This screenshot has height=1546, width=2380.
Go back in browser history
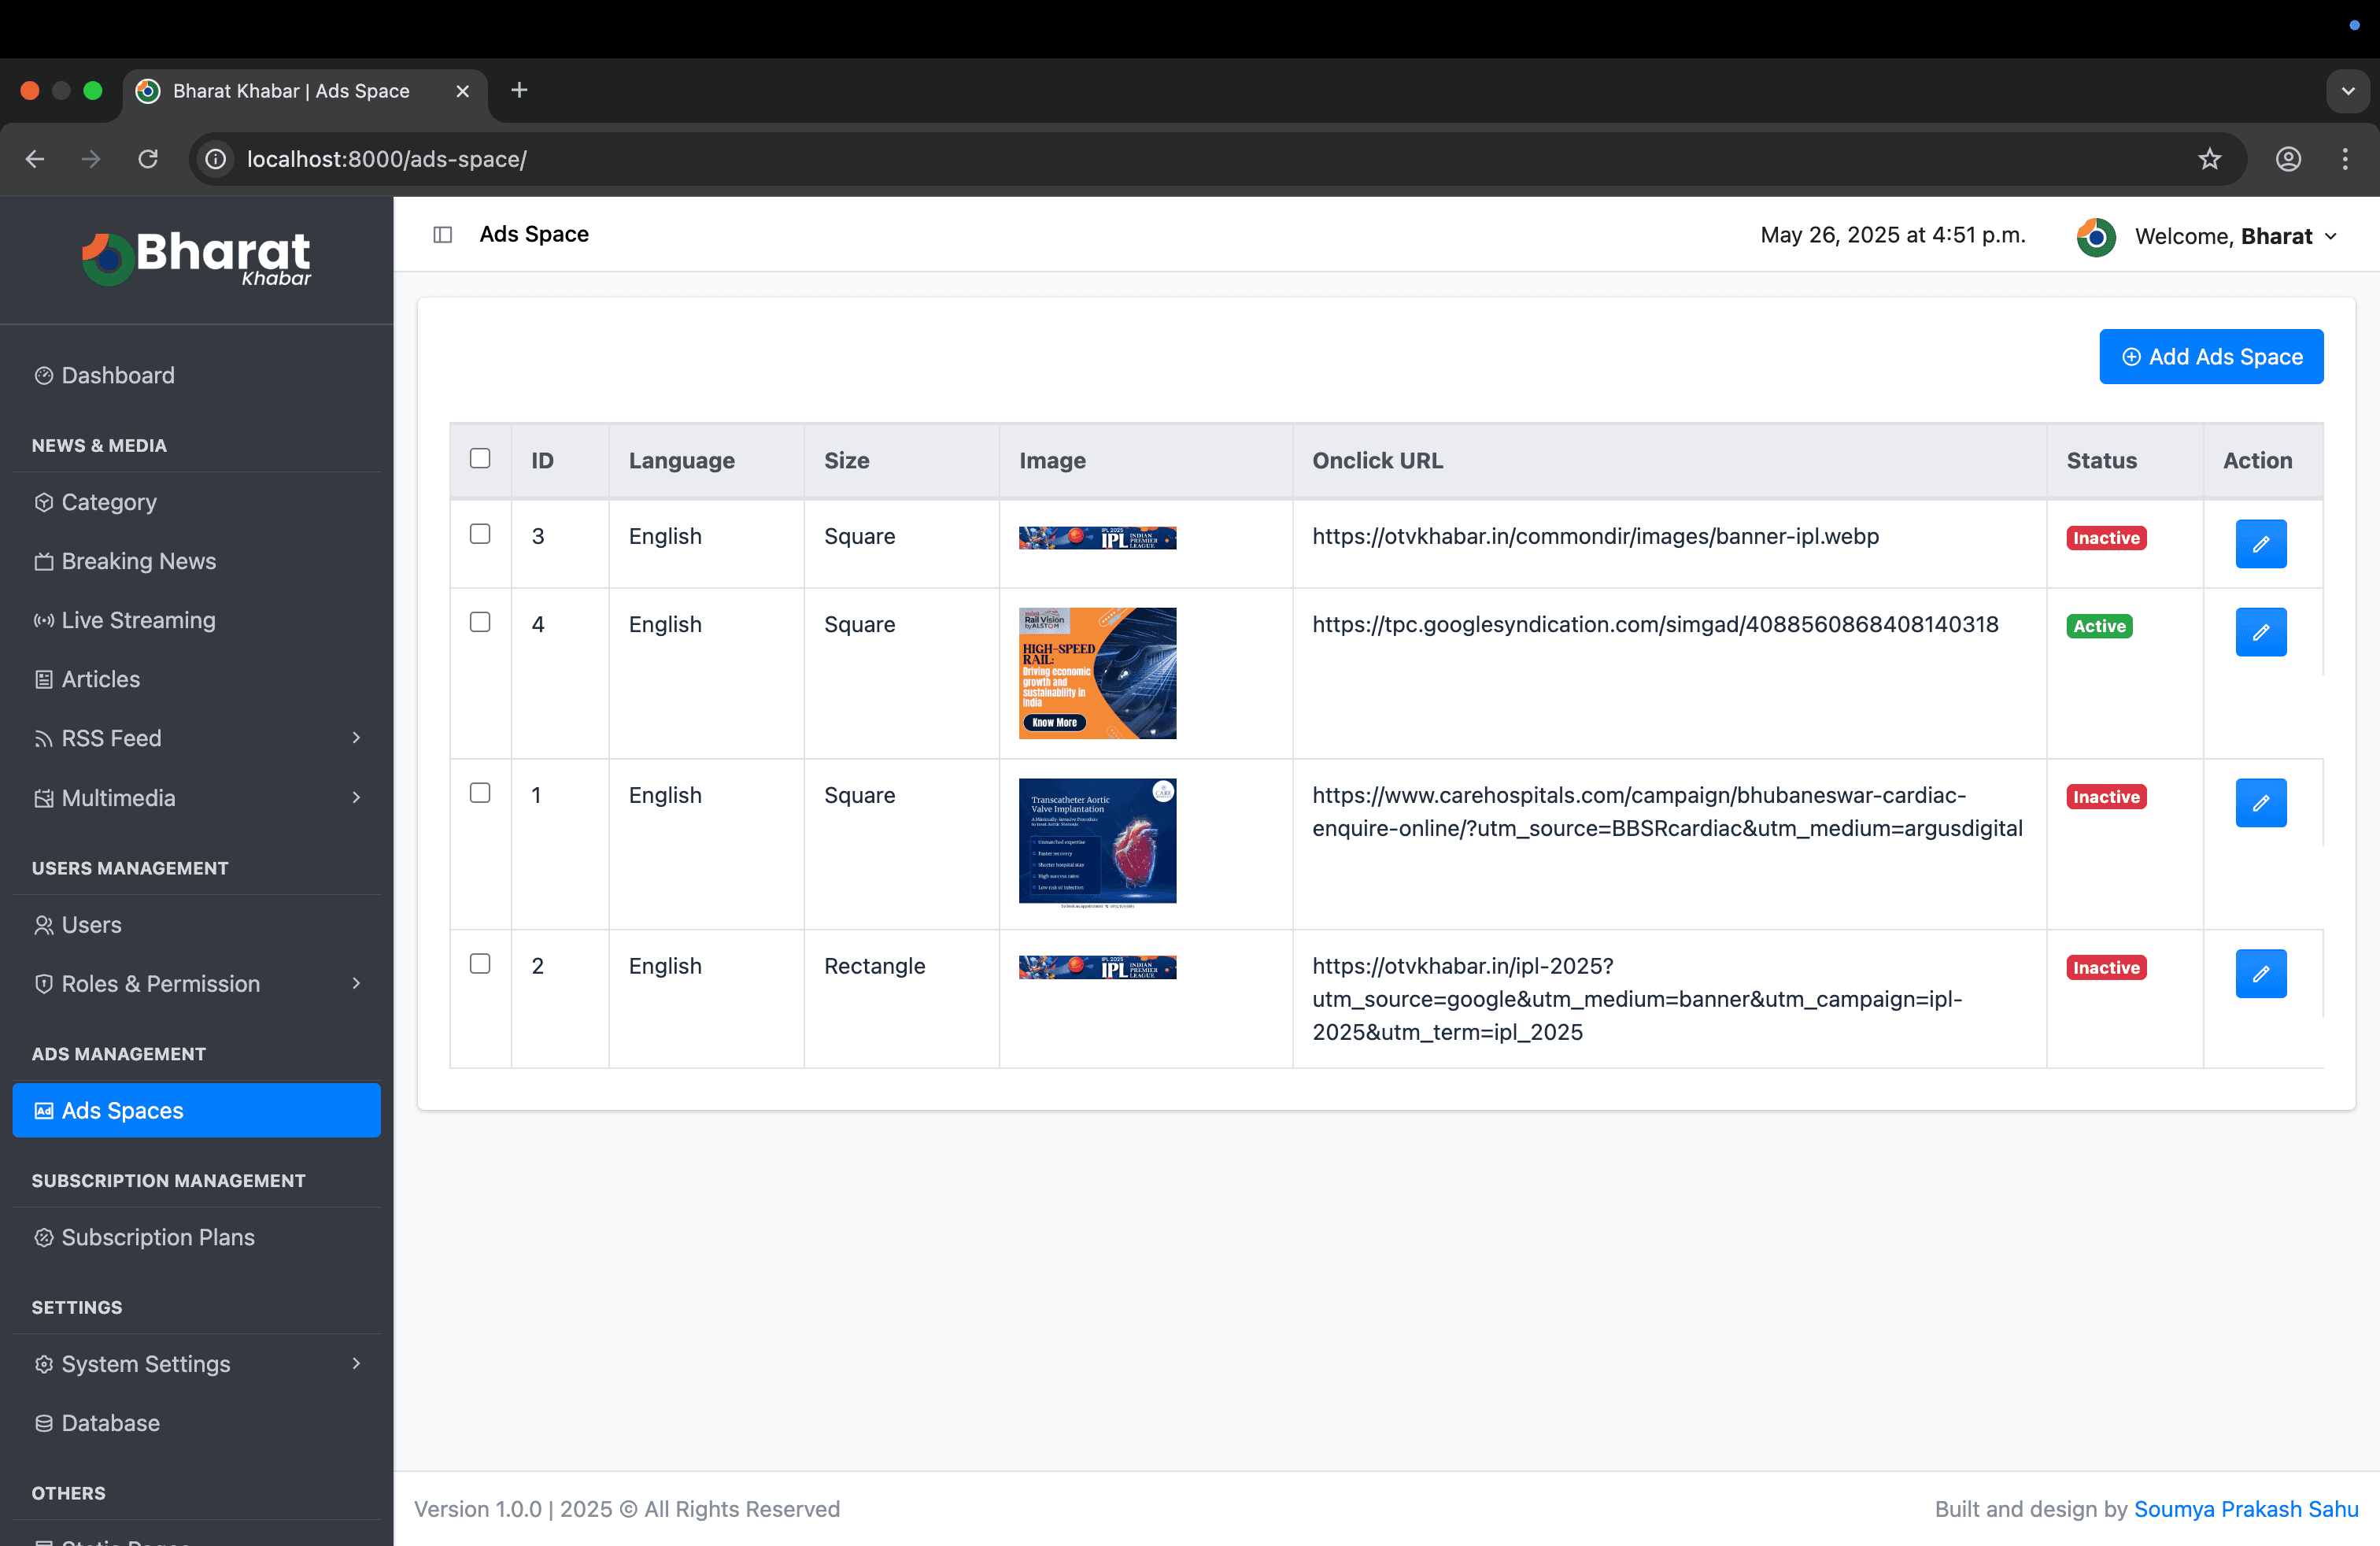coord(35,159)
